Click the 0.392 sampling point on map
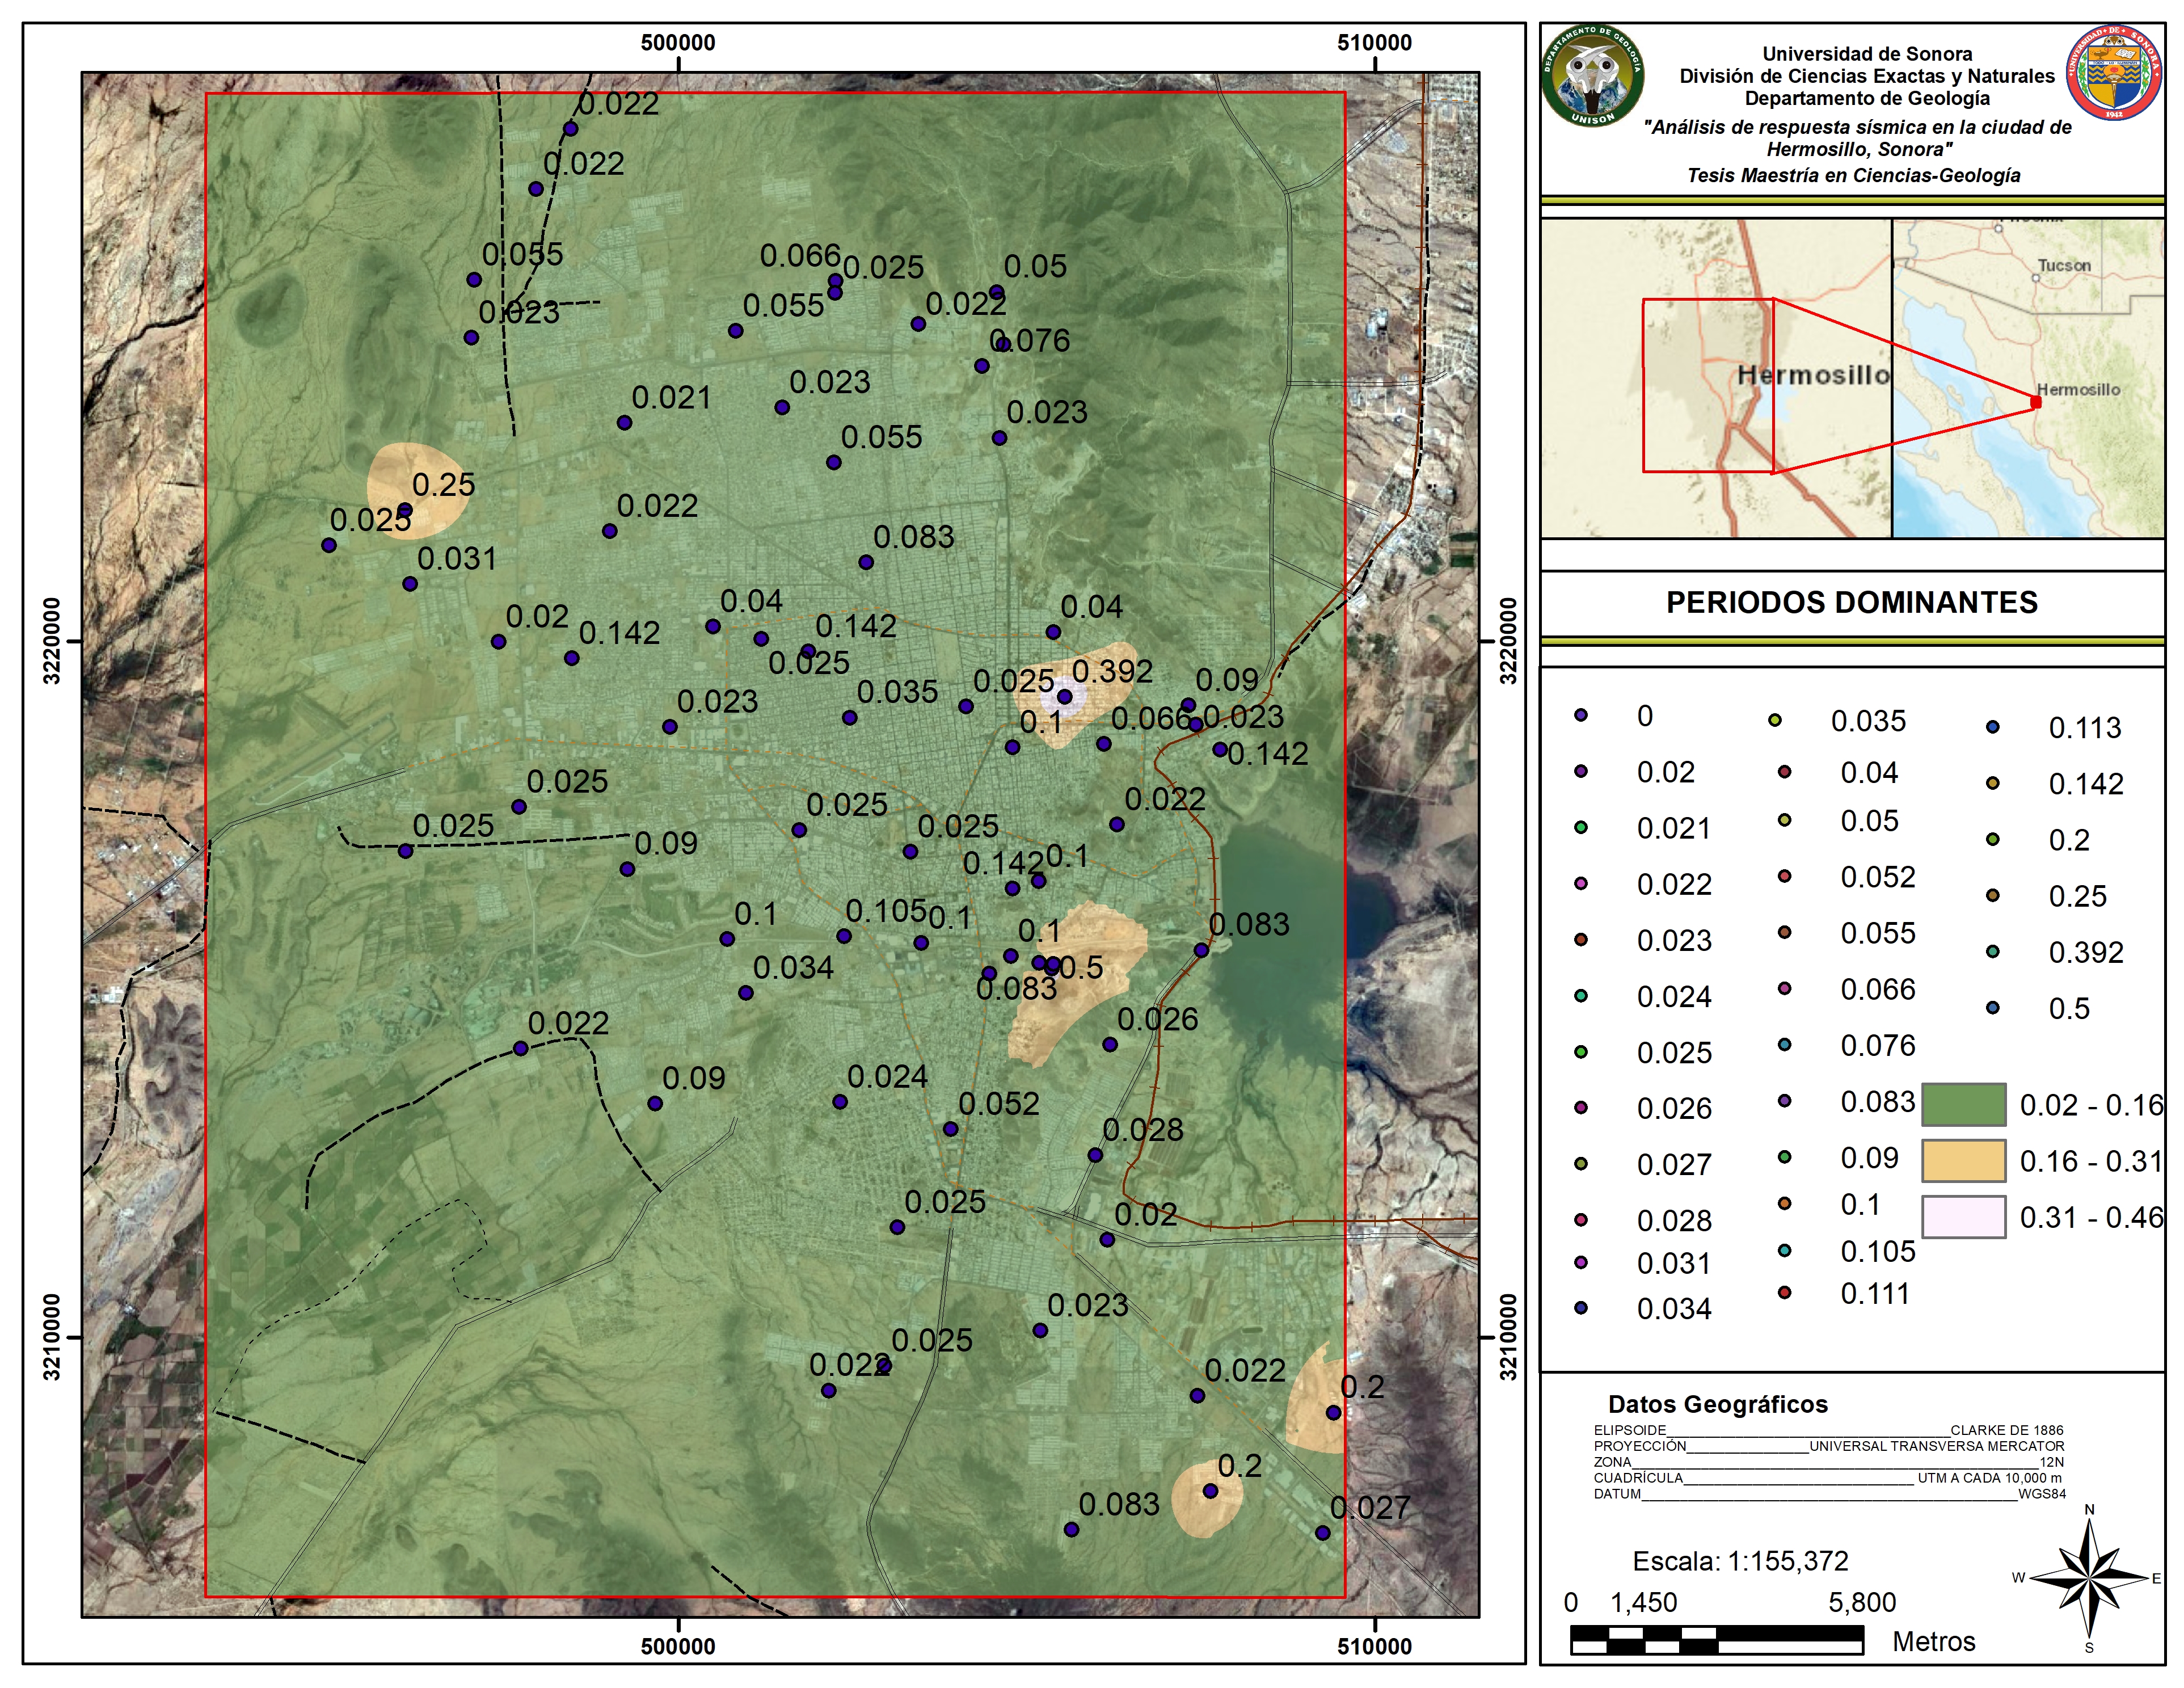The image size is (2184, 1688). (1065, 697)
